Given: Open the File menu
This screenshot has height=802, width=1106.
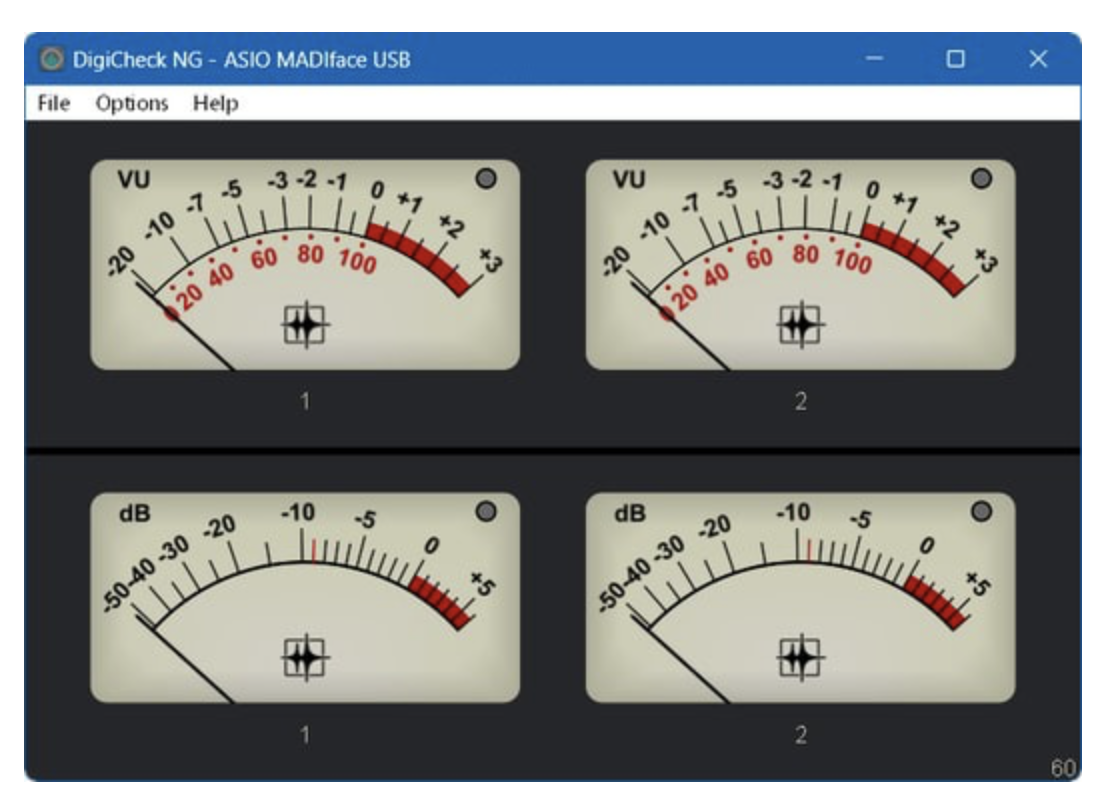Looking at the screenshot, I should point(53,103).
